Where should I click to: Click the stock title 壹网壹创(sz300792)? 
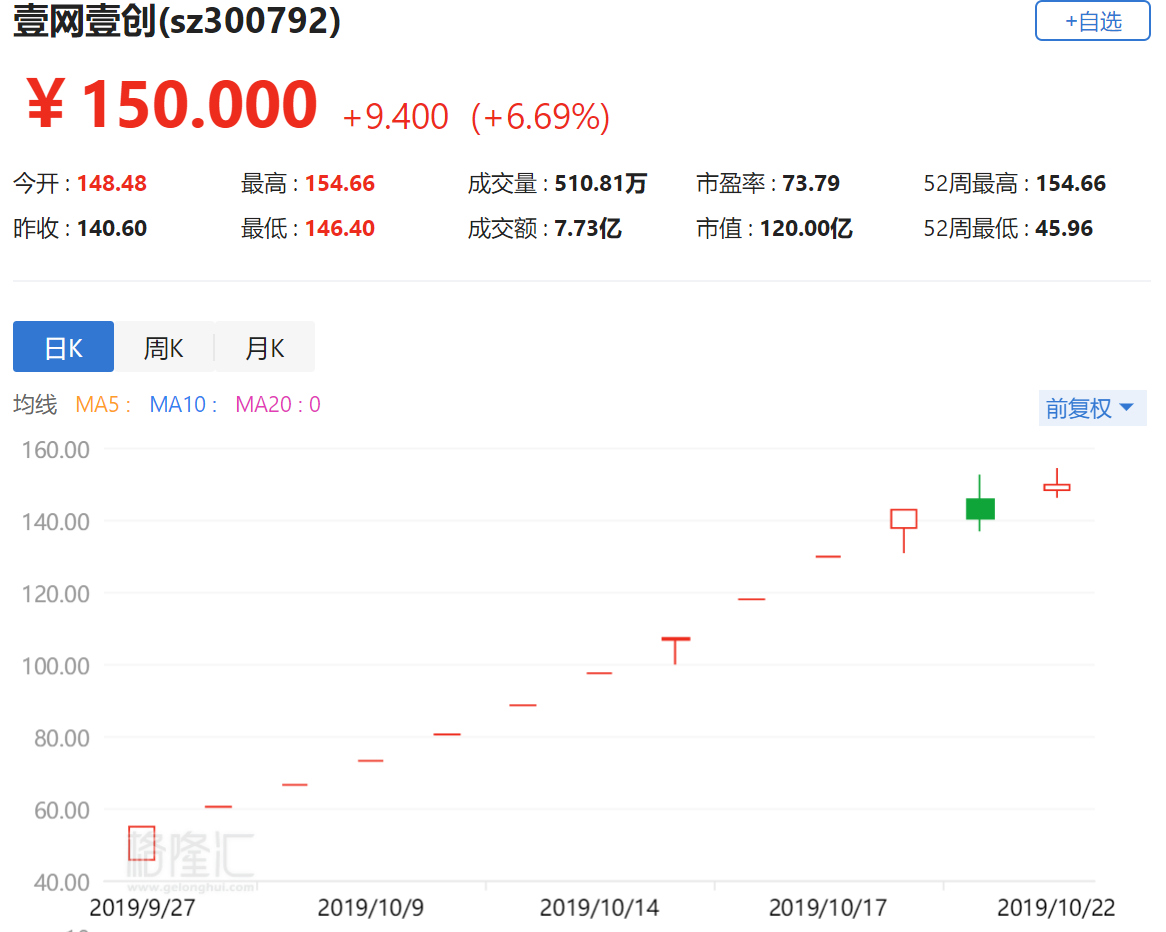[x=177, y=20]
